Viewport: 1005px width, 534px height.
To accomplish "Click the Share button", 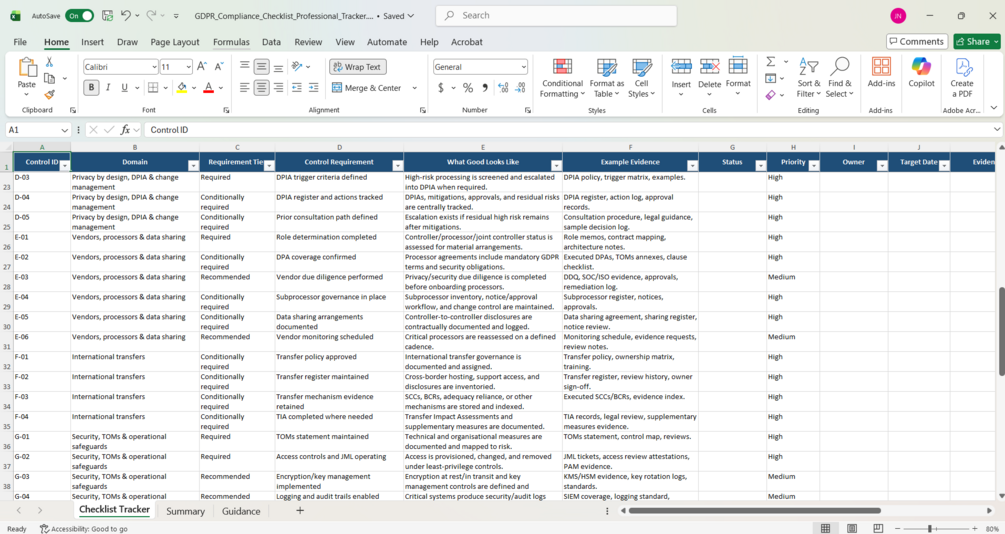I will coord(977,42).
